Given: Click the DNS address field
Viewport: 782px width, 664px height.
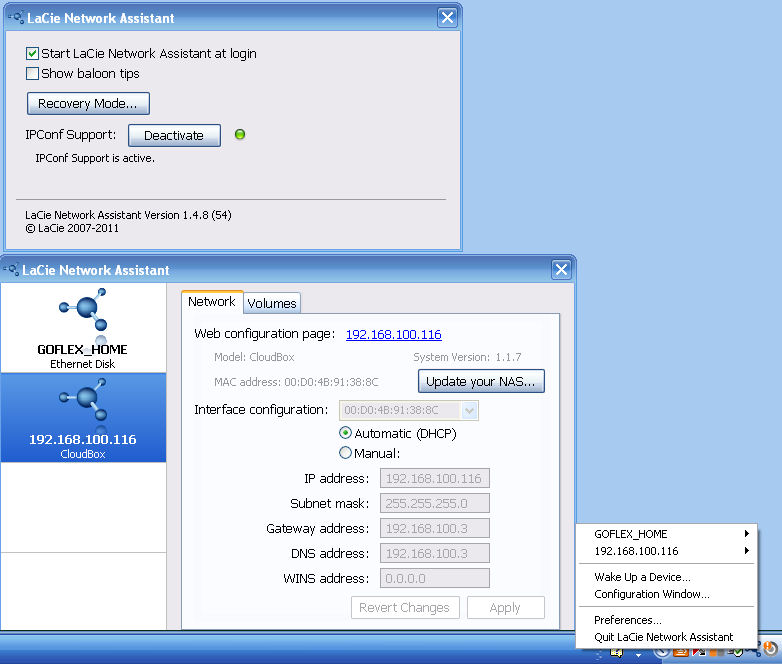Looking at the screenshot, I should point(435,553).
